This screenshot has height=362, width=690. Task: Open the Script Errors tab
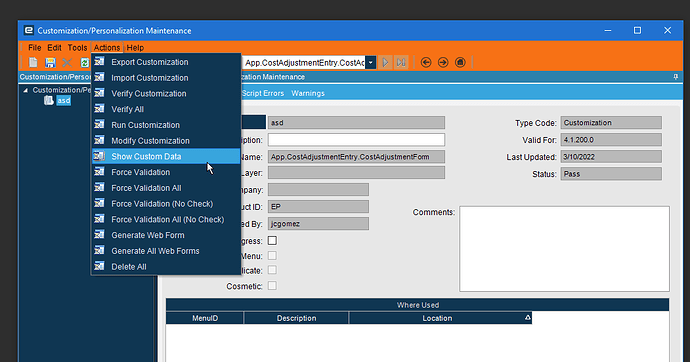pos(263,93)
